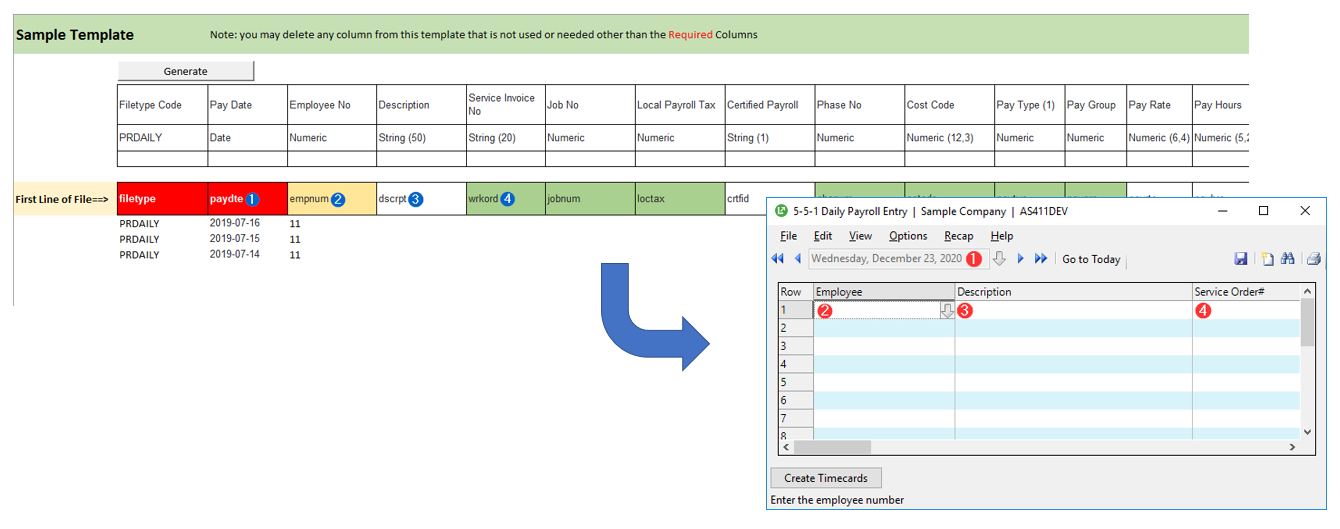Viewport: 1340px width, 529px height.
Task: Open the Options menu
Action: 908,236
